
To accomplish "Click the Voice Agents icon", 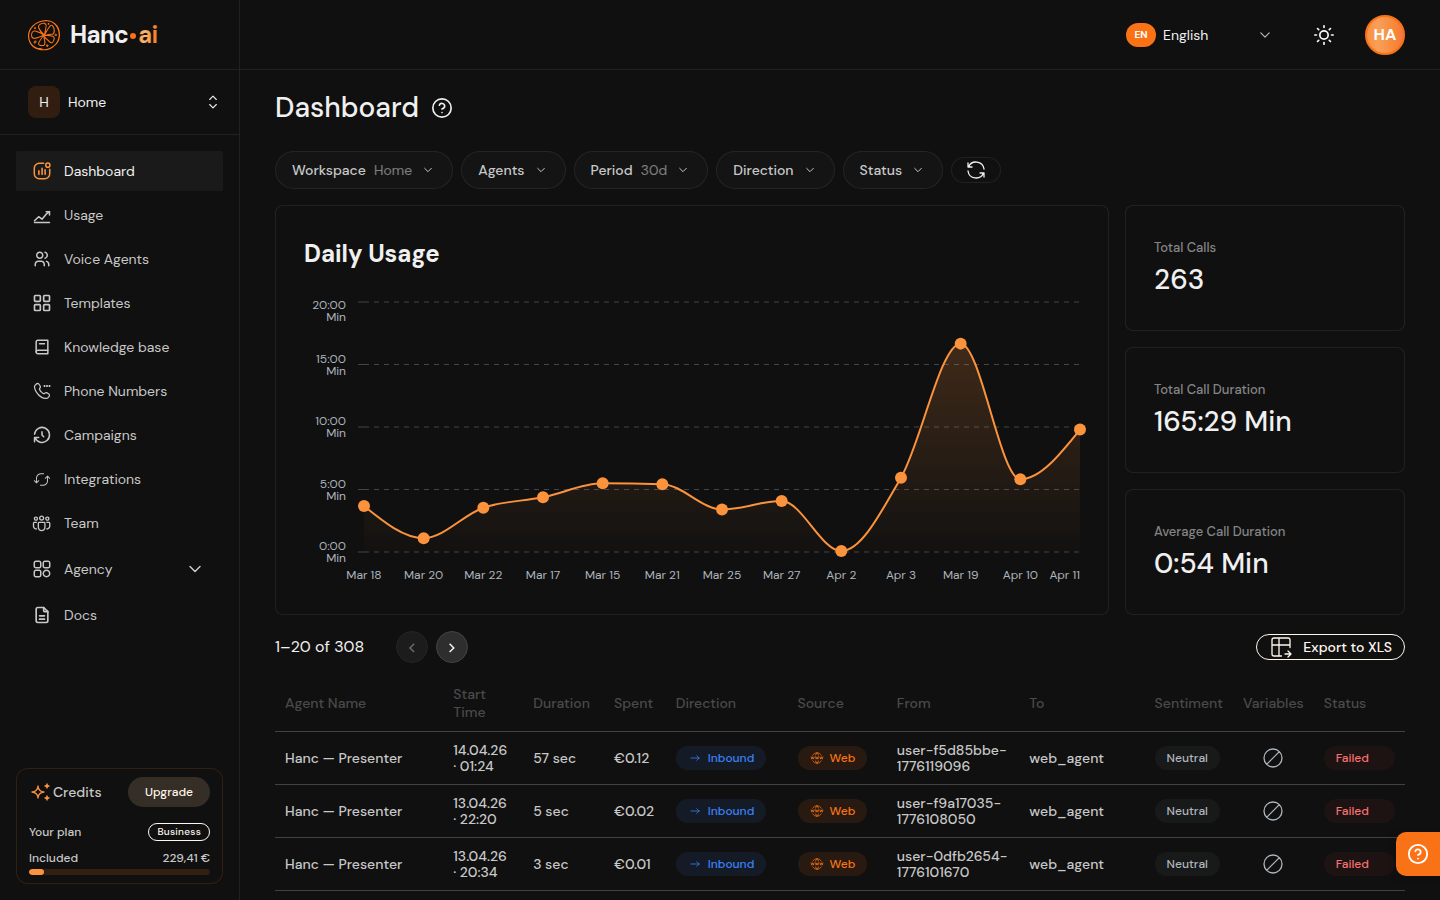I will (41, 259).
